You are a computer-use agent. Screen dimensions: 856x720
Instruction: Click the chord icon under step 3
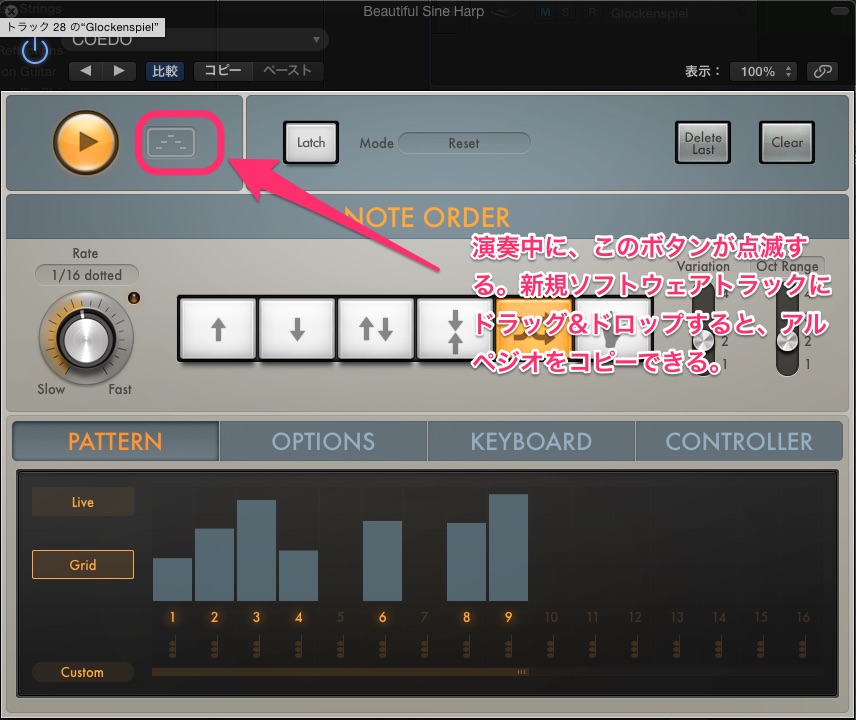(257, 647)
